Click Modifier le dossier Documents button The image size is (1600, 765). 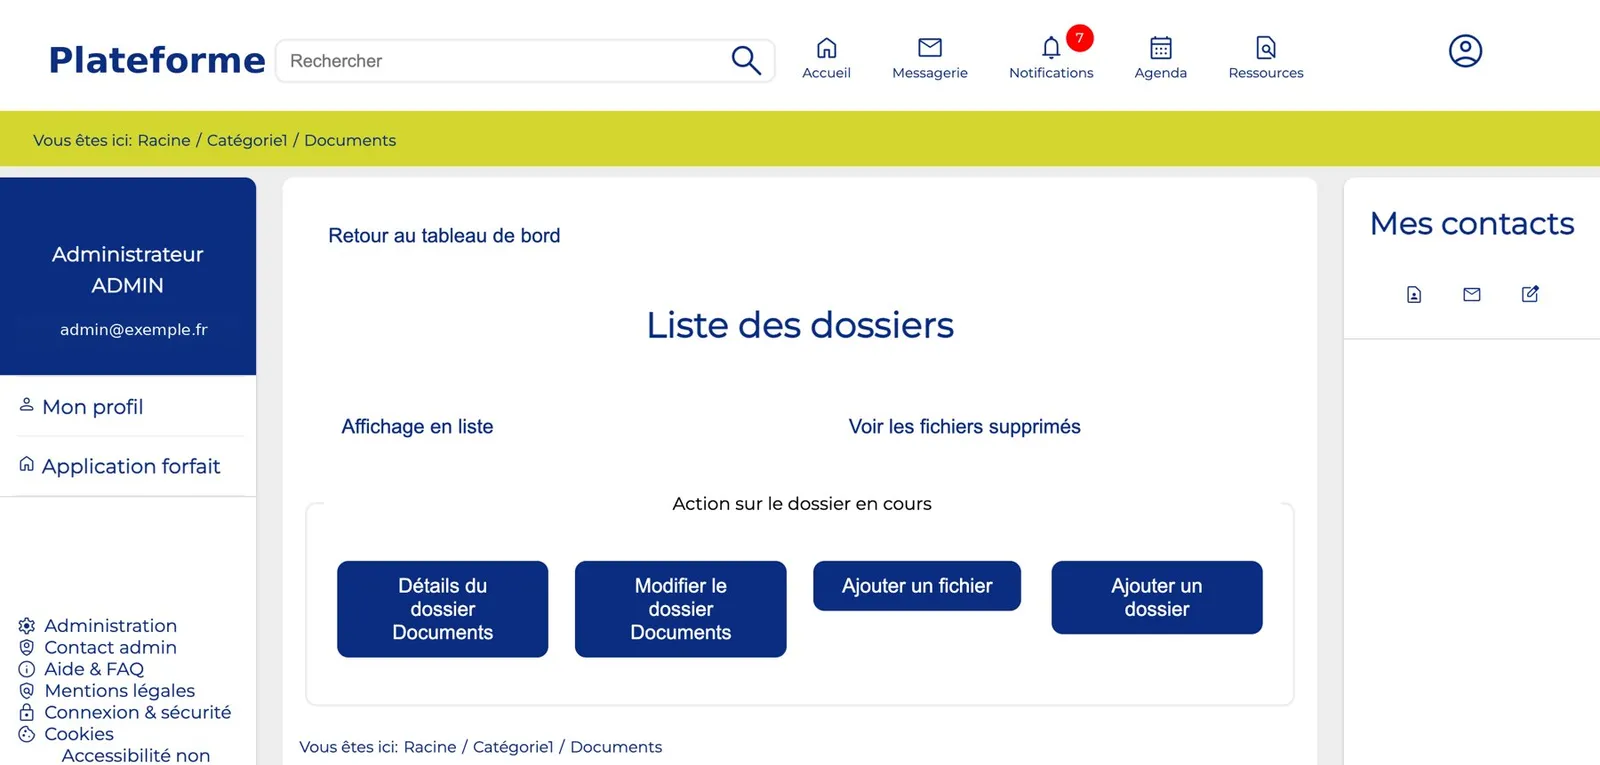tap(680, 609)
